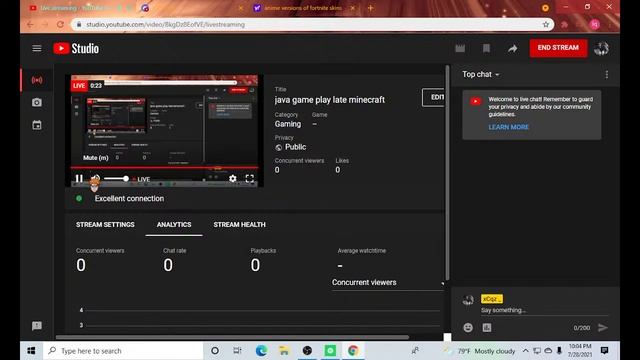Mute the preview speaker icon

point(95,178)
